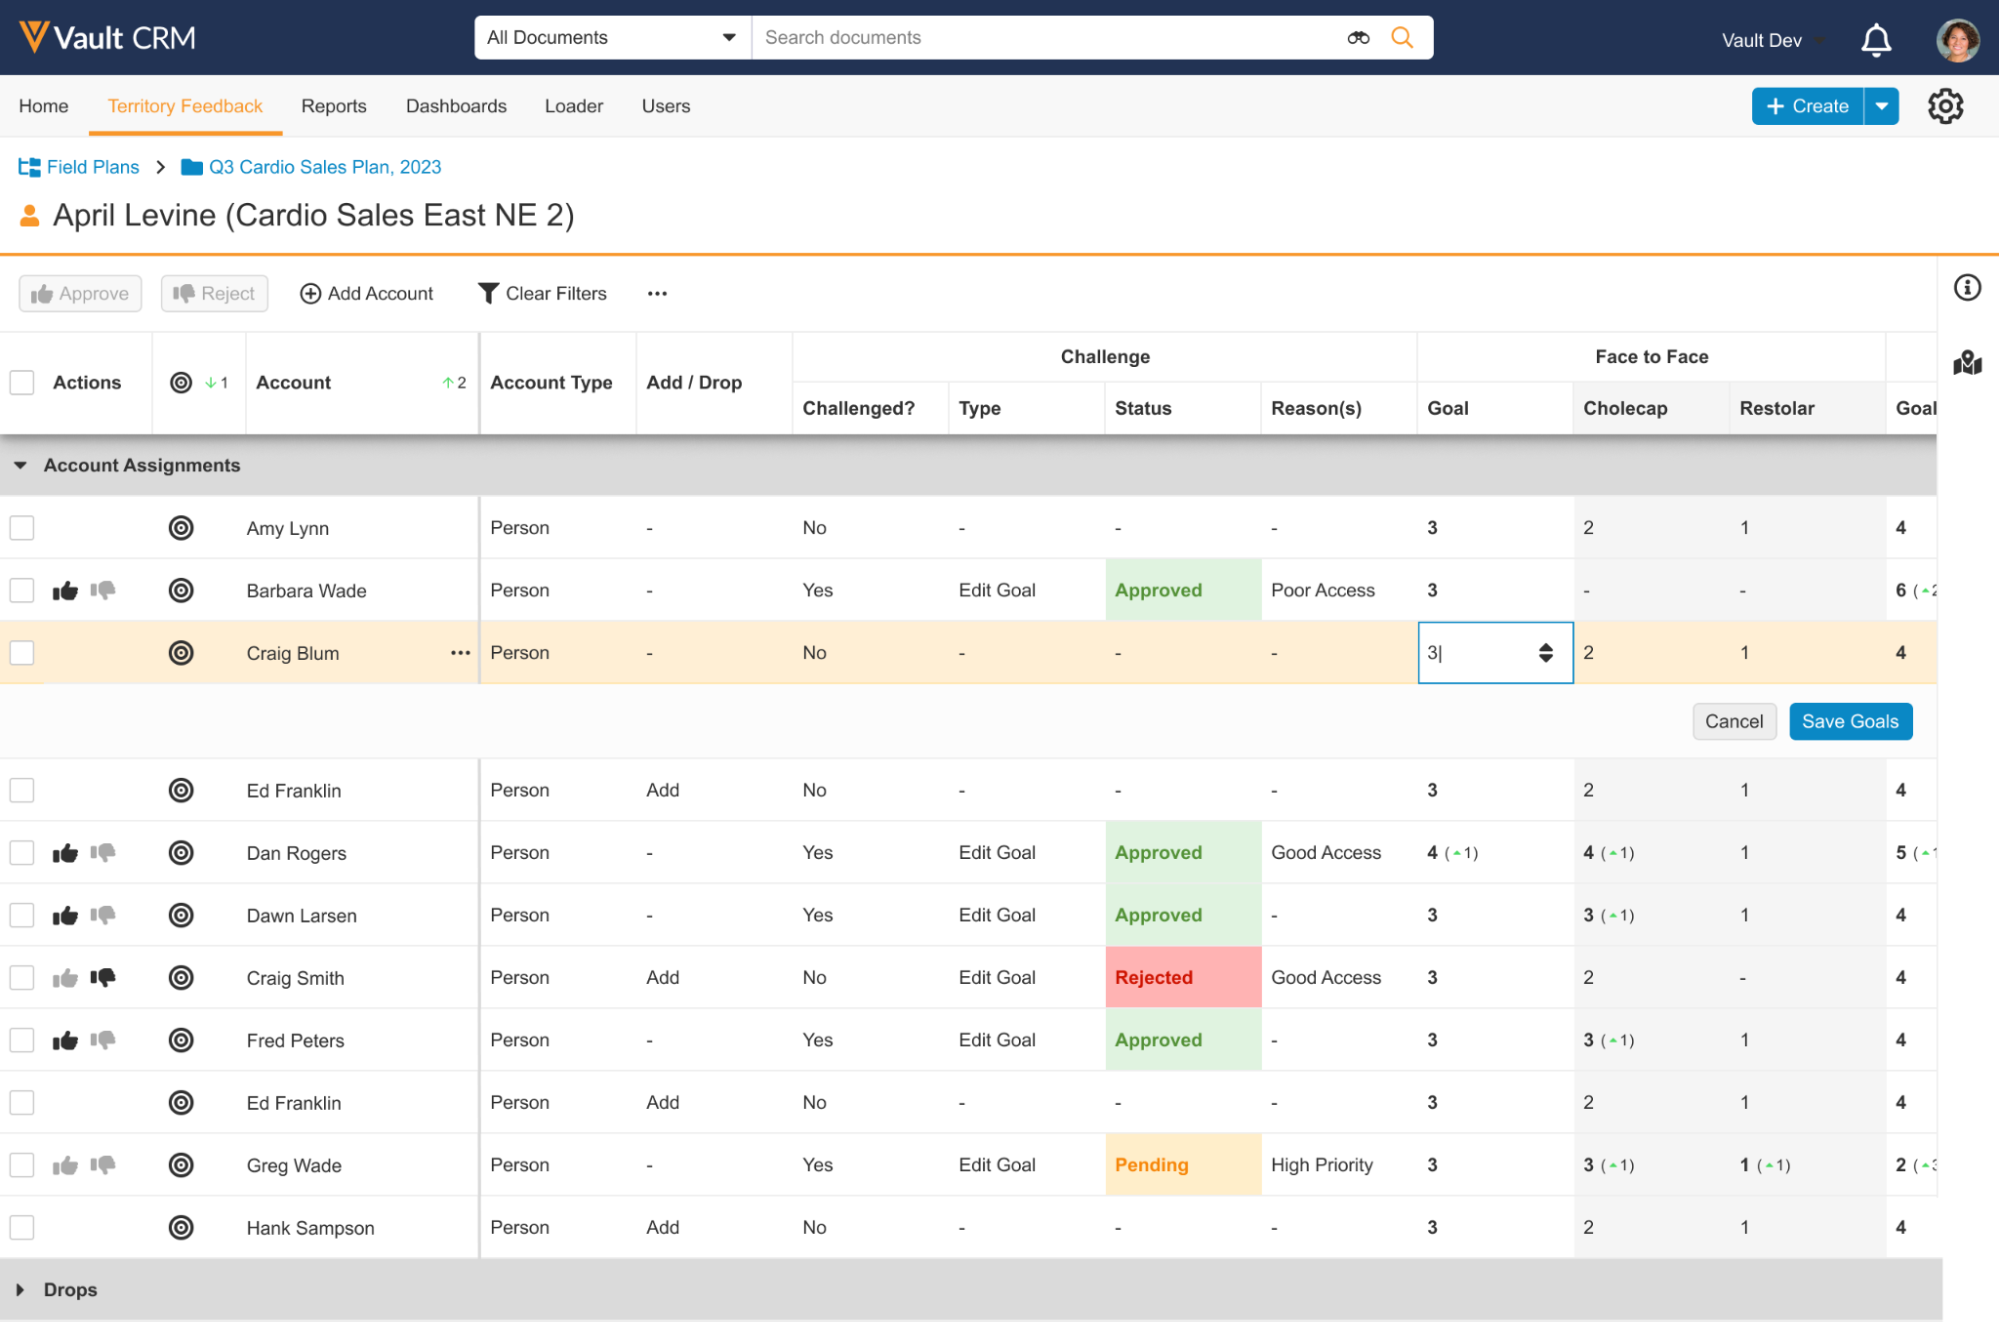This screenshot has width=1999, height=1322.
Task: Open the settings gear icon
Action: point(1945,106)
